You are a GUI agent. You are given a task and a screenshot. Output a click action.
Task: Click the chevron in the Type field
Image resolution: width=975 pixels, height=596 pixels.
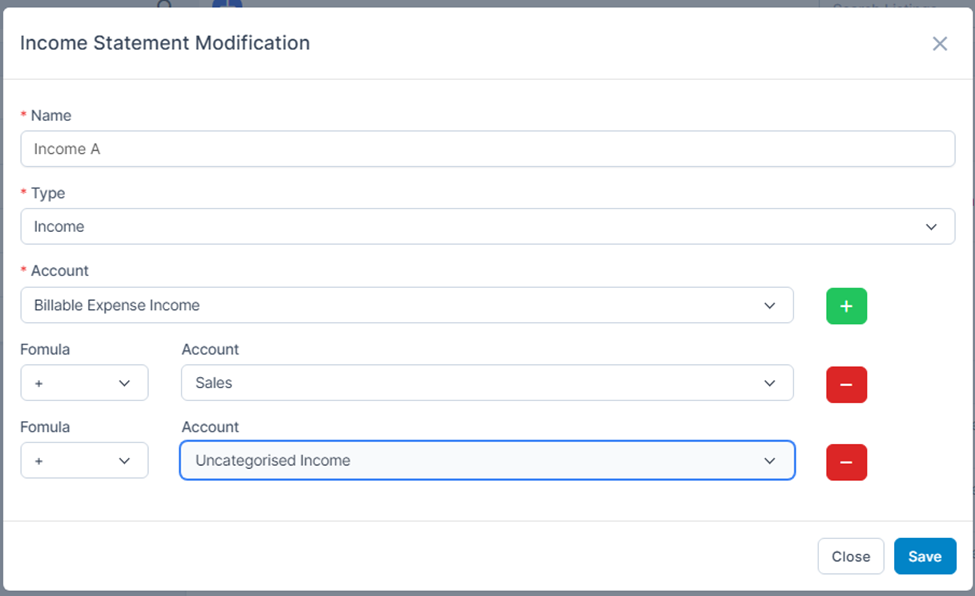(932, 227)
